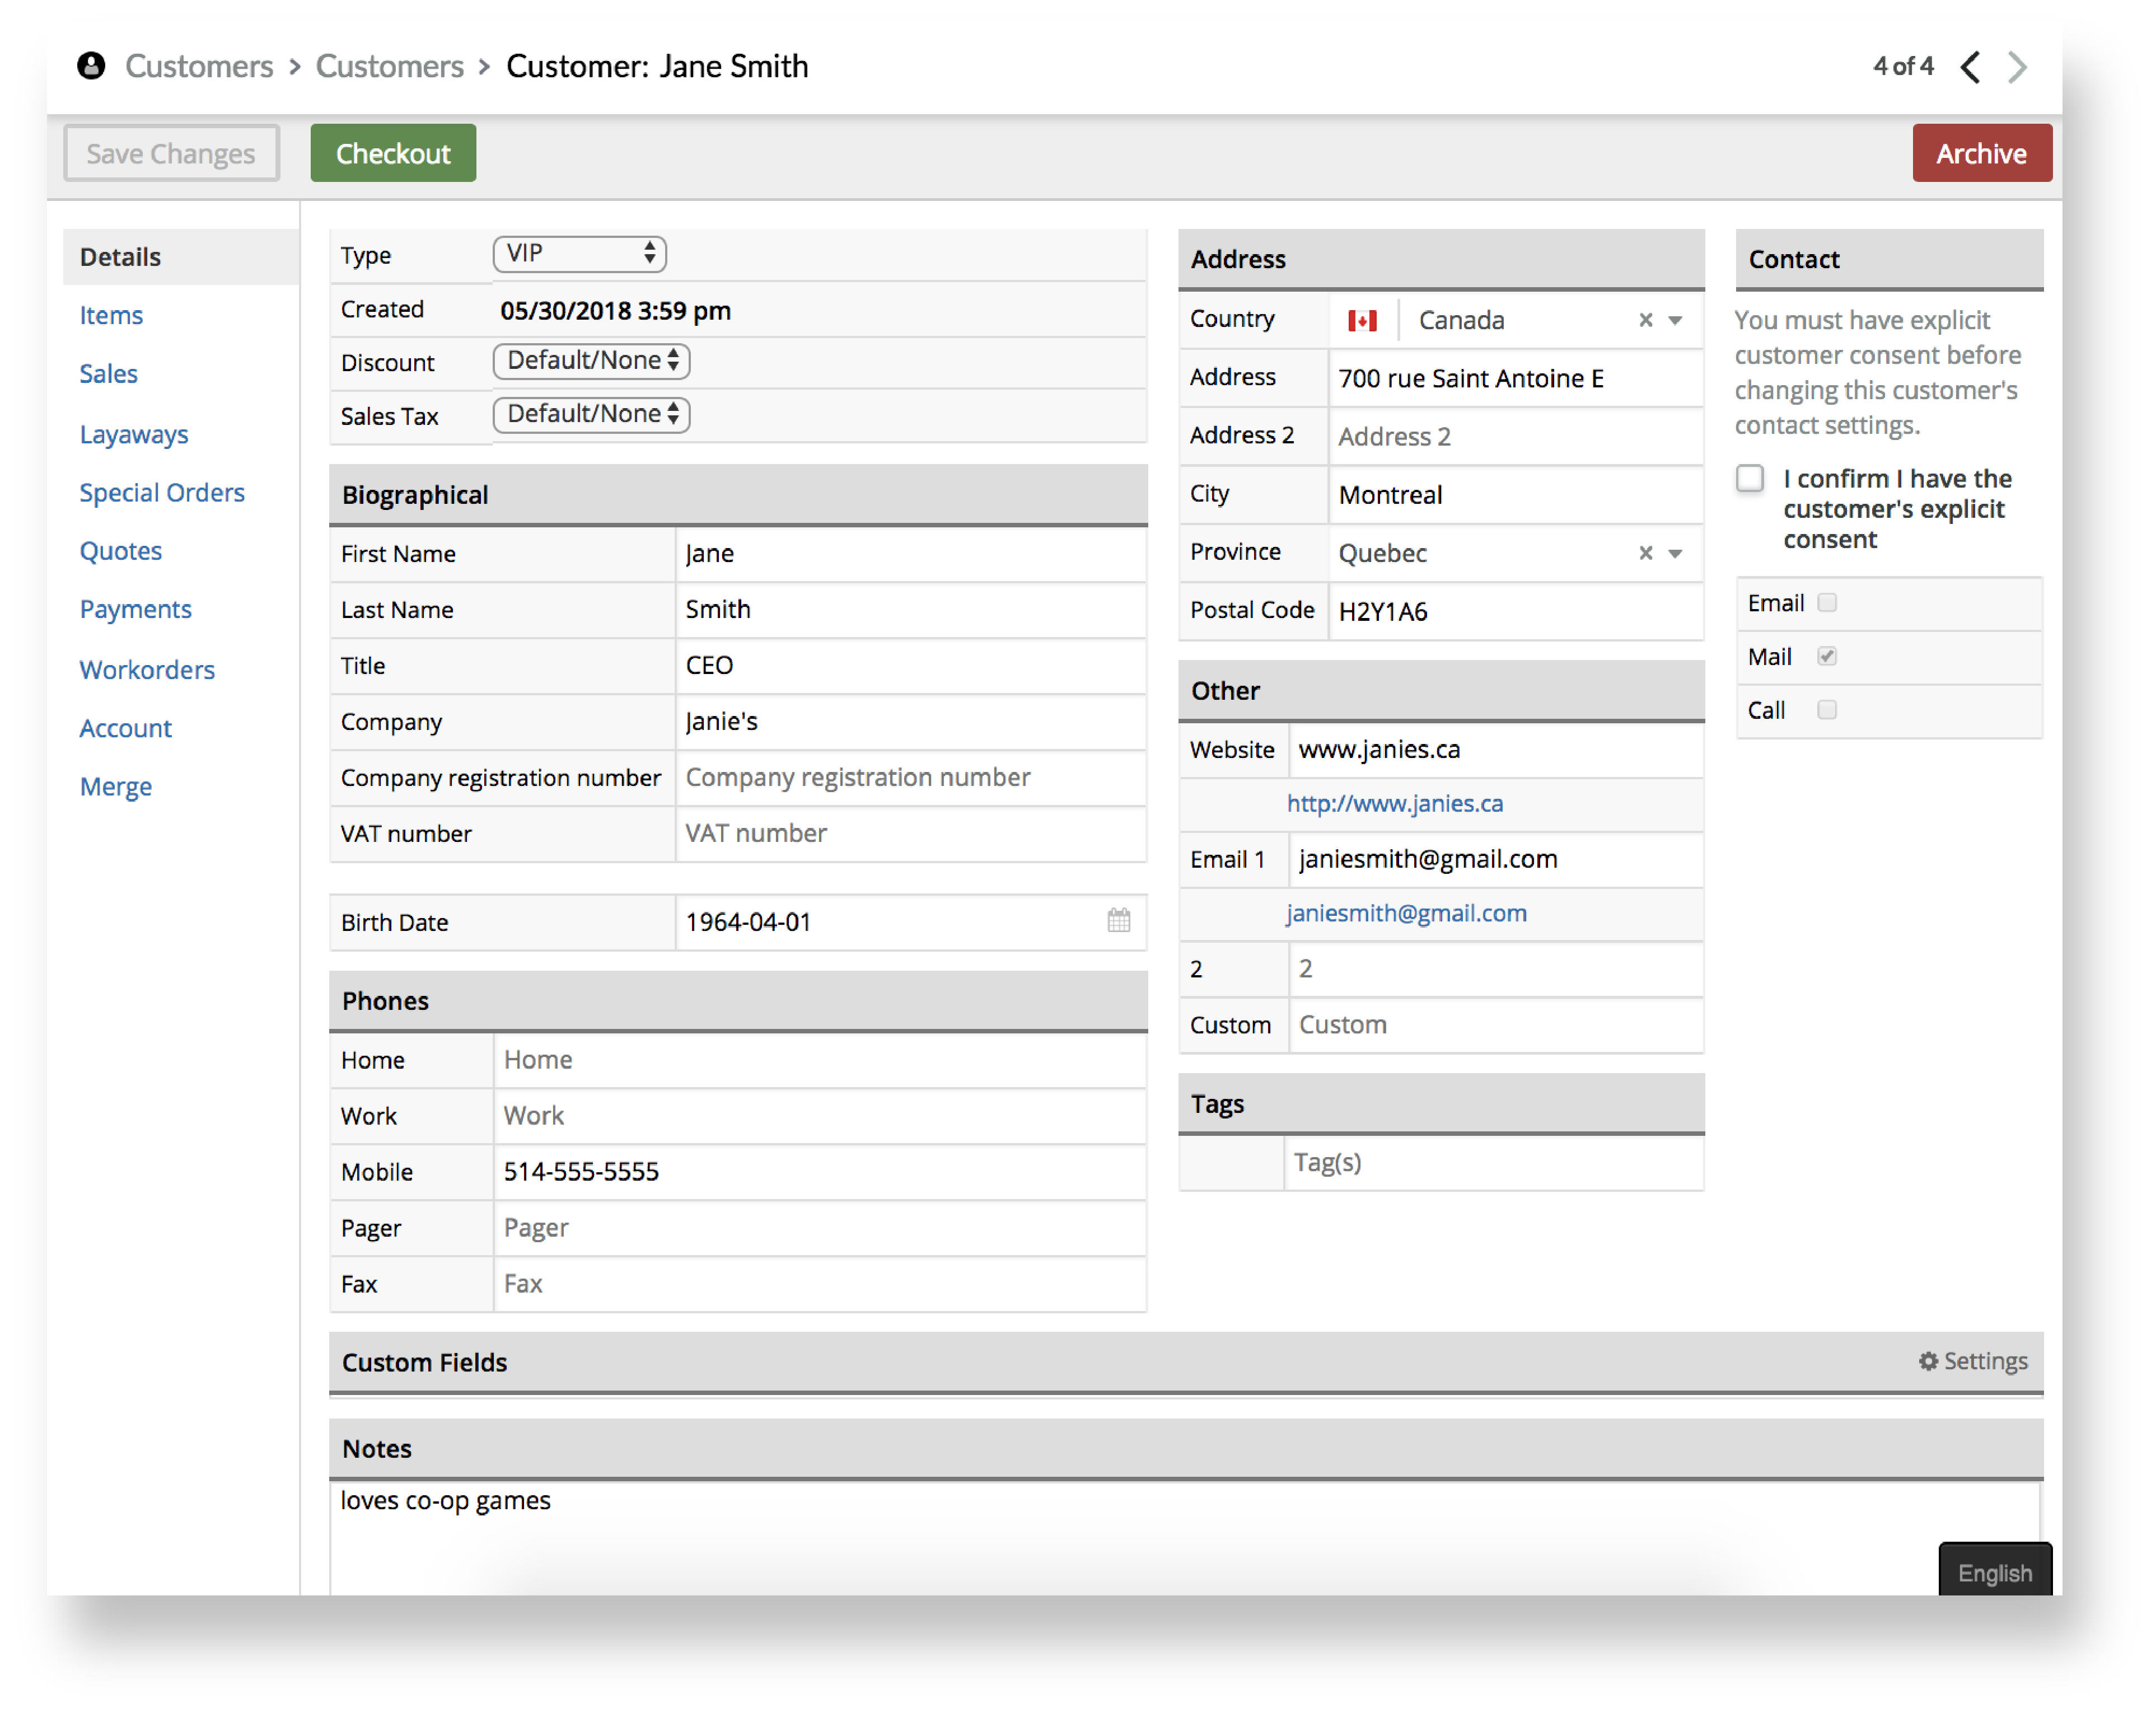Image resolution: width=2156 pixels, height=1713 pixels.
Task: Click the Address 2 field
Action: [1516, 436]
